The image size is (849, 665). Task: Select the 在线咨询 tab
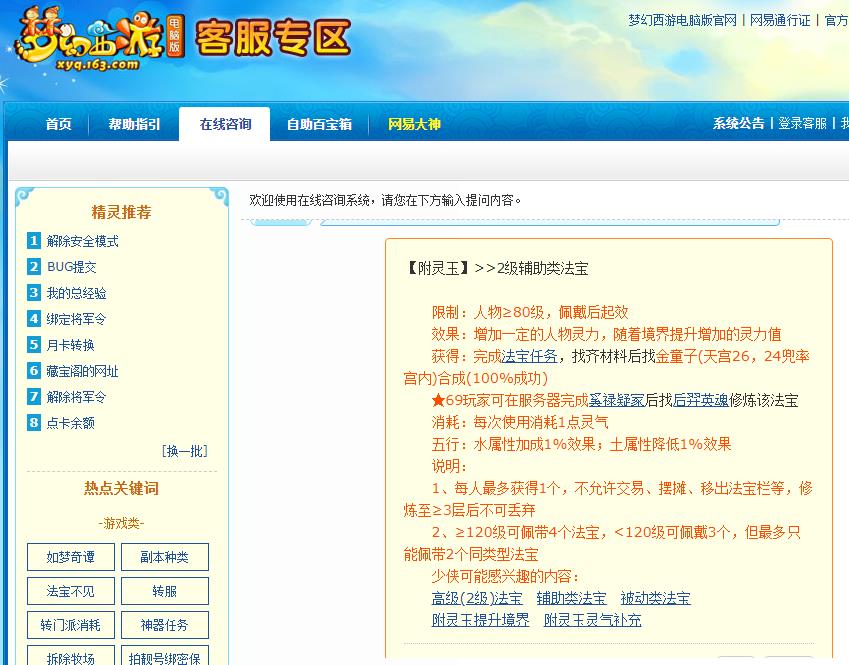[x=225, y=124]
